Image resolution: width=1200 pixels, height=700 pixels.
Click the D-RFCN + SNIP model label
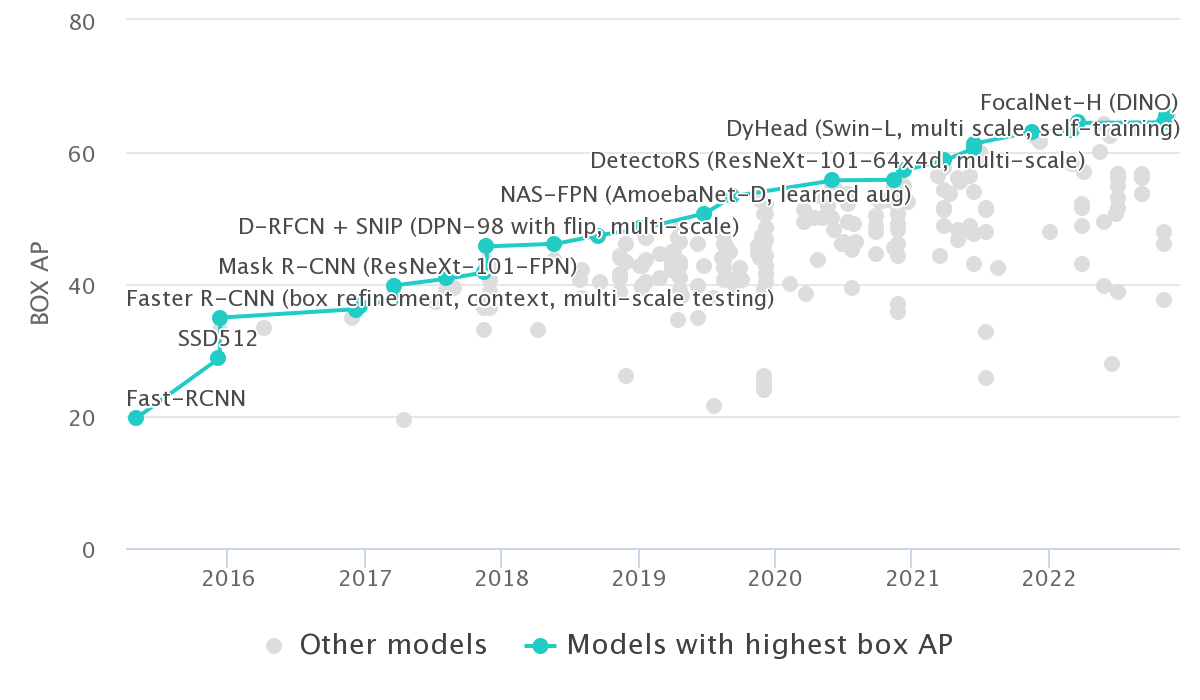pyautogui.click(x=488, y=227)
